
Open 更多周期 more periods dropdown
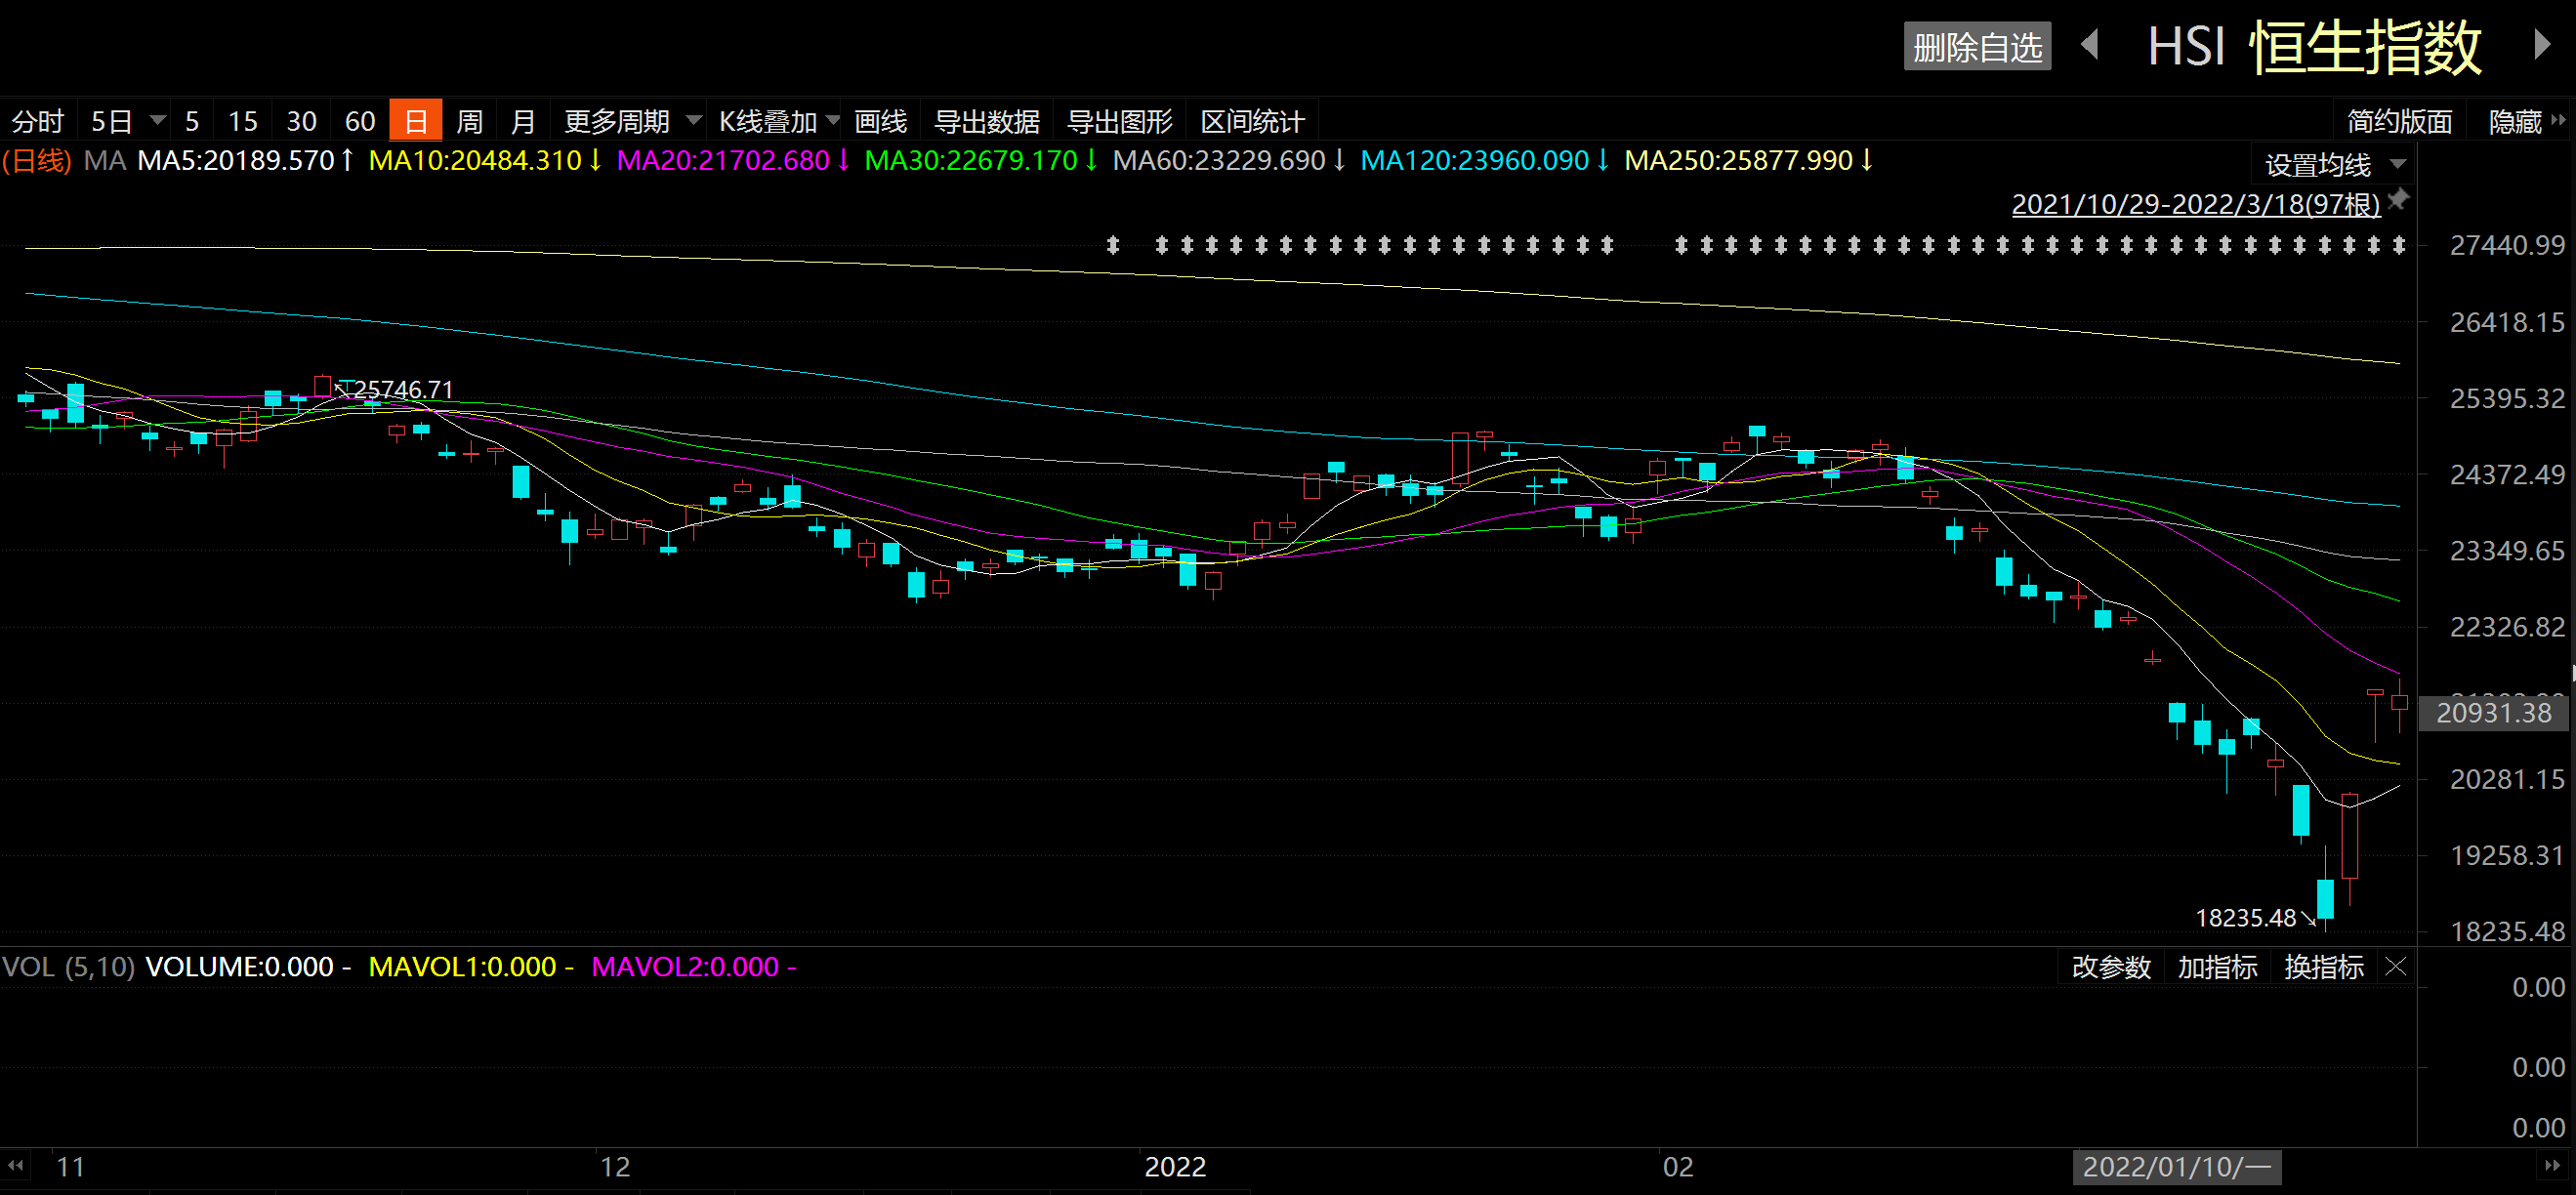point(631,121)
